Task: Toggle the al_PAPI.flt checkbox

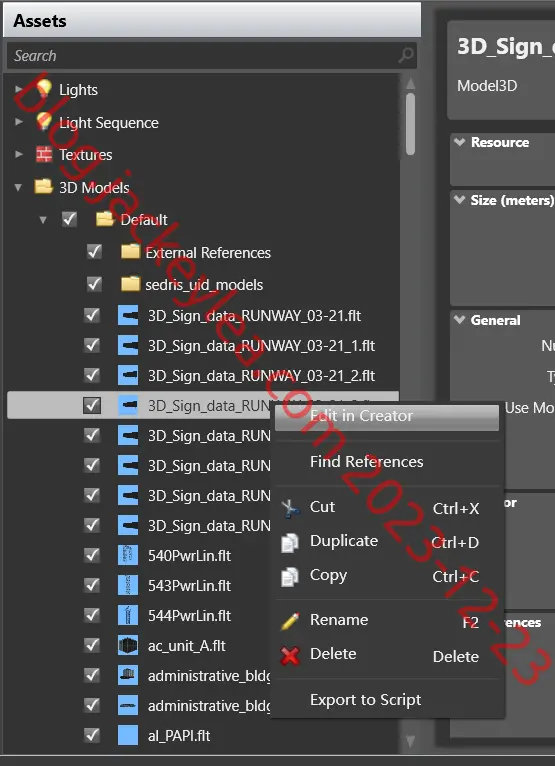Action: coord(92,735)
